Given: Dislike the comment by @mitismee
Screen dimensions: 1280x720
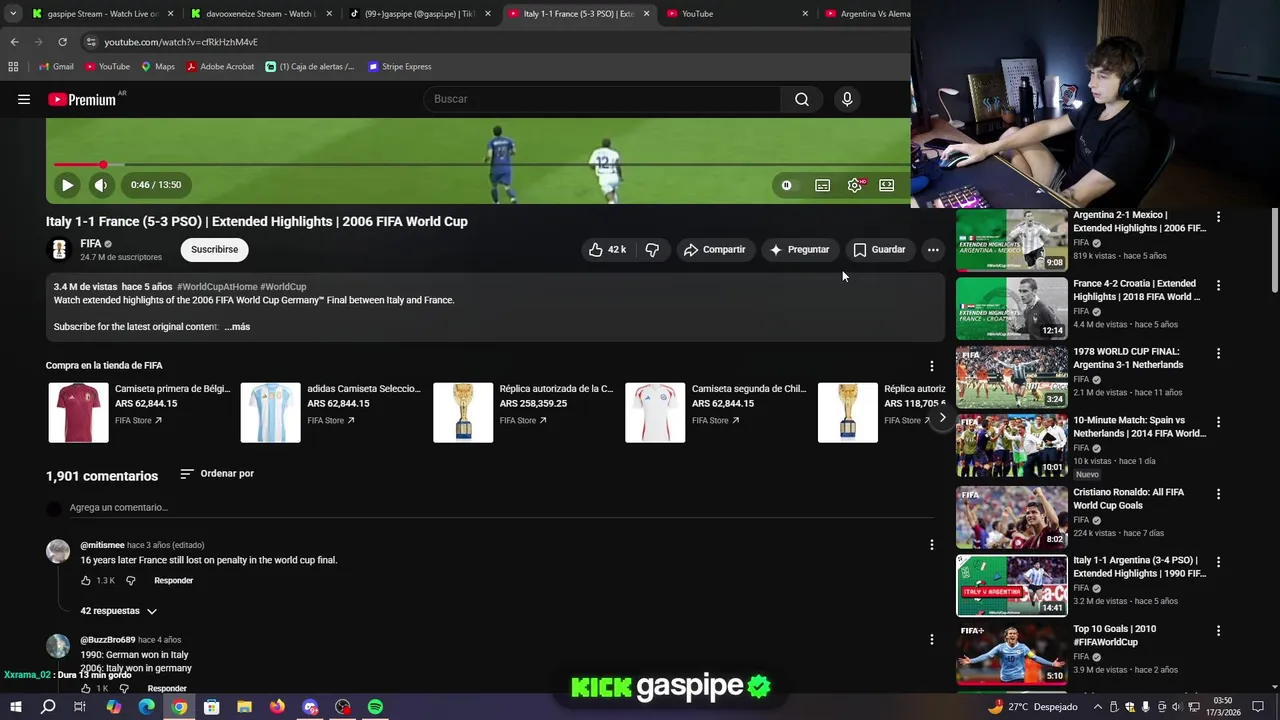Looking at the screenshot, I should [130, 581].
